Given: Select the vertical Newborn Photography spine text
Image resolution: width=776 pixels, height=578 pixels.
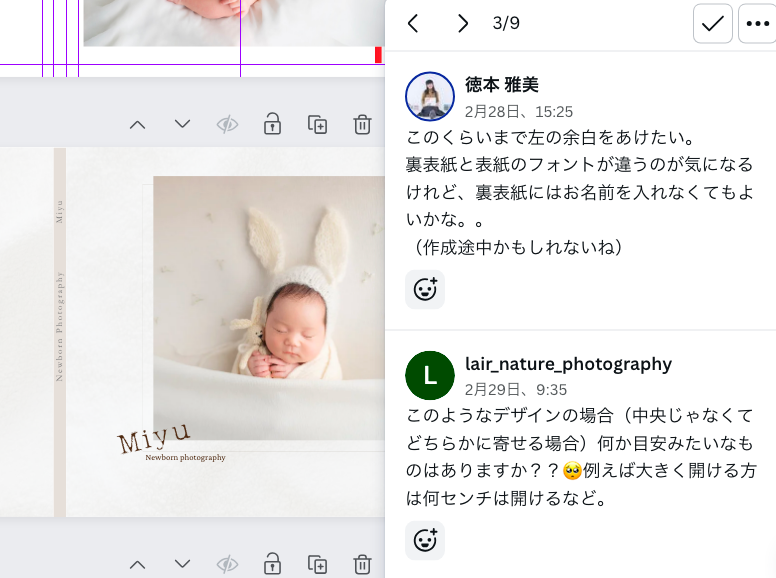Looking at the screenshot, I should coord(59,327).
